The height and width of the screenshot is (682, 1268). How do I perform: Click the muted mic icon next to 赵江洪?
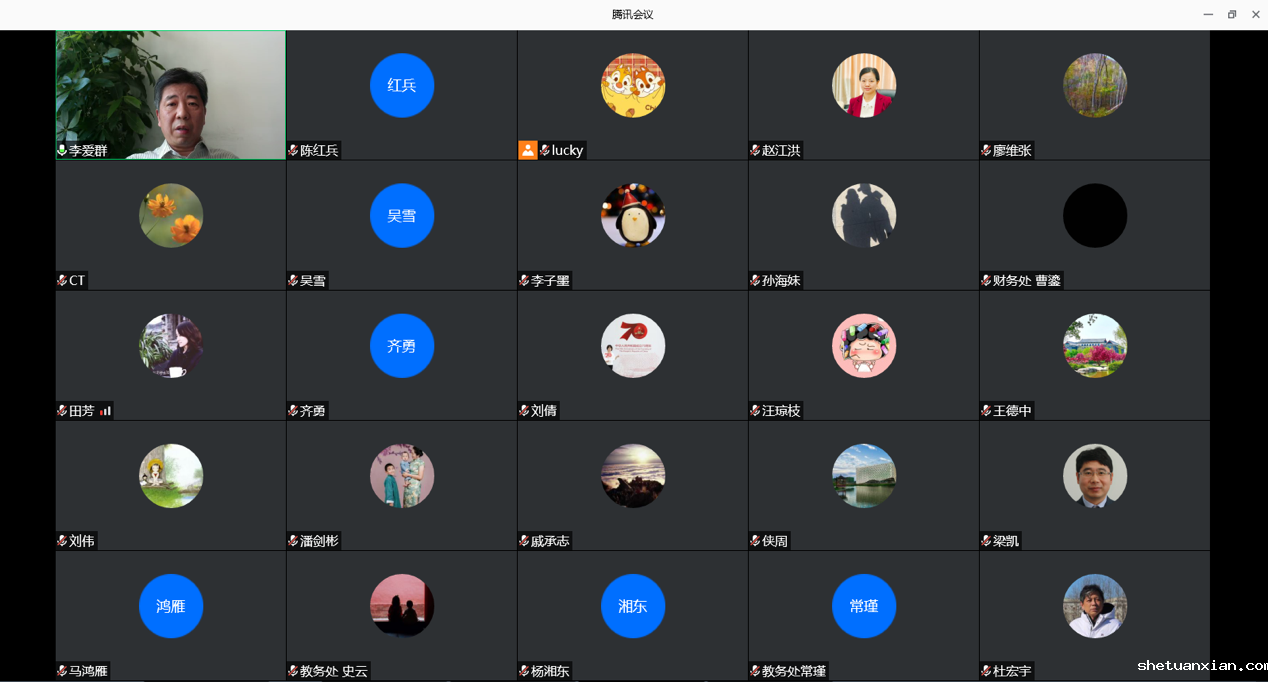(x=755, y=151)
